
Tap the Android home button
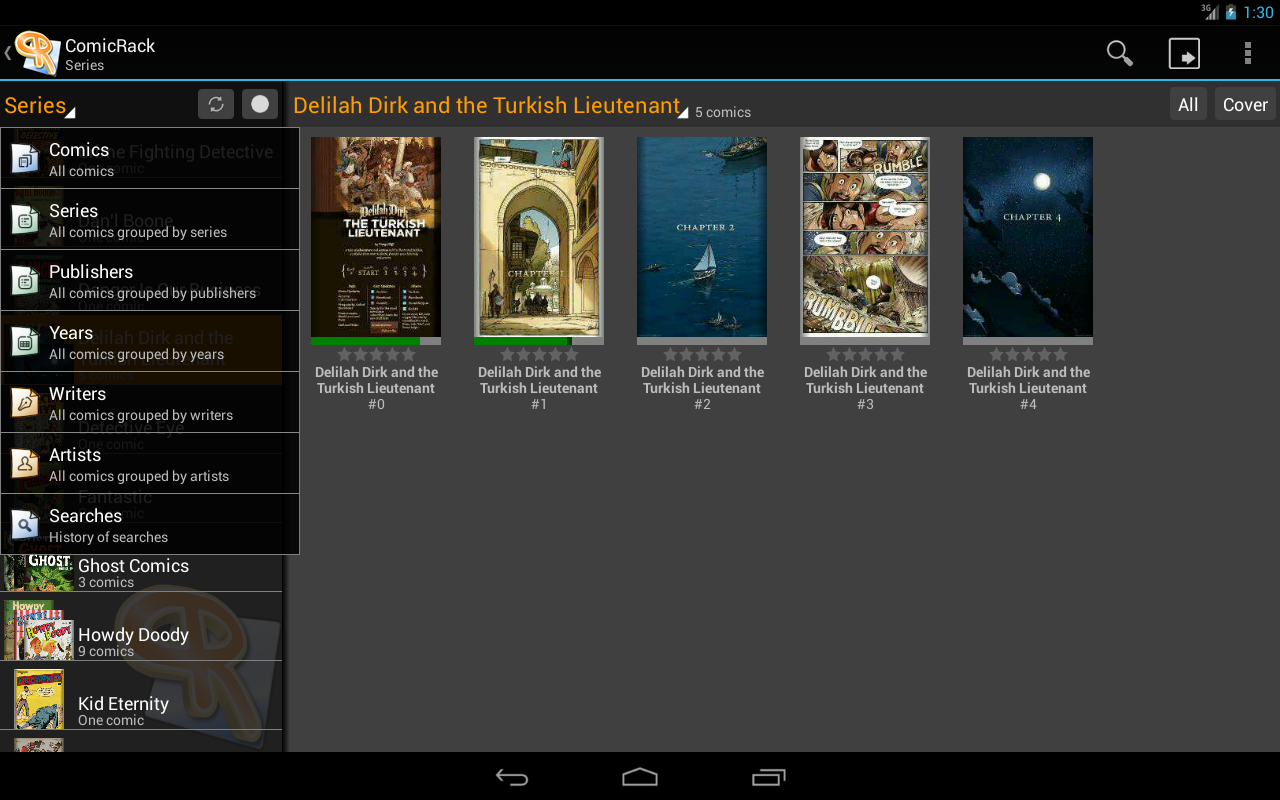(x=640, y=777)
